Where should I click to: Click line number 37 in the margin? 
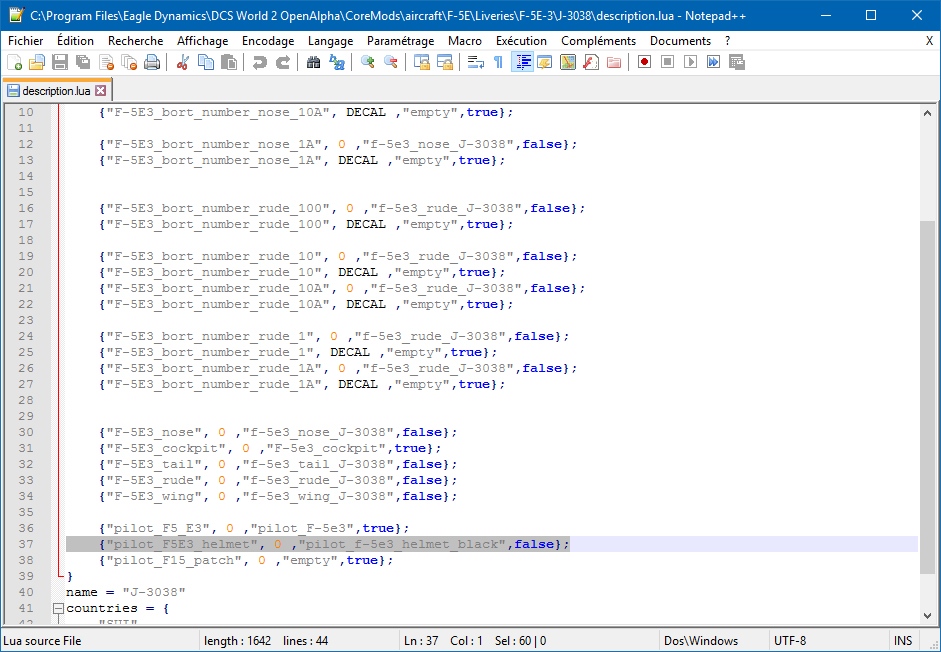pyautogui.click(x=26, y=544)
